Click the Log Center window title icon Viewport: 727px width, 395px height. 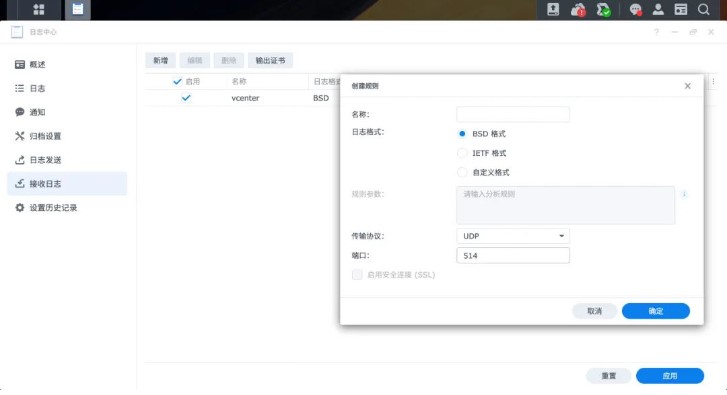(x=17, y=32)
